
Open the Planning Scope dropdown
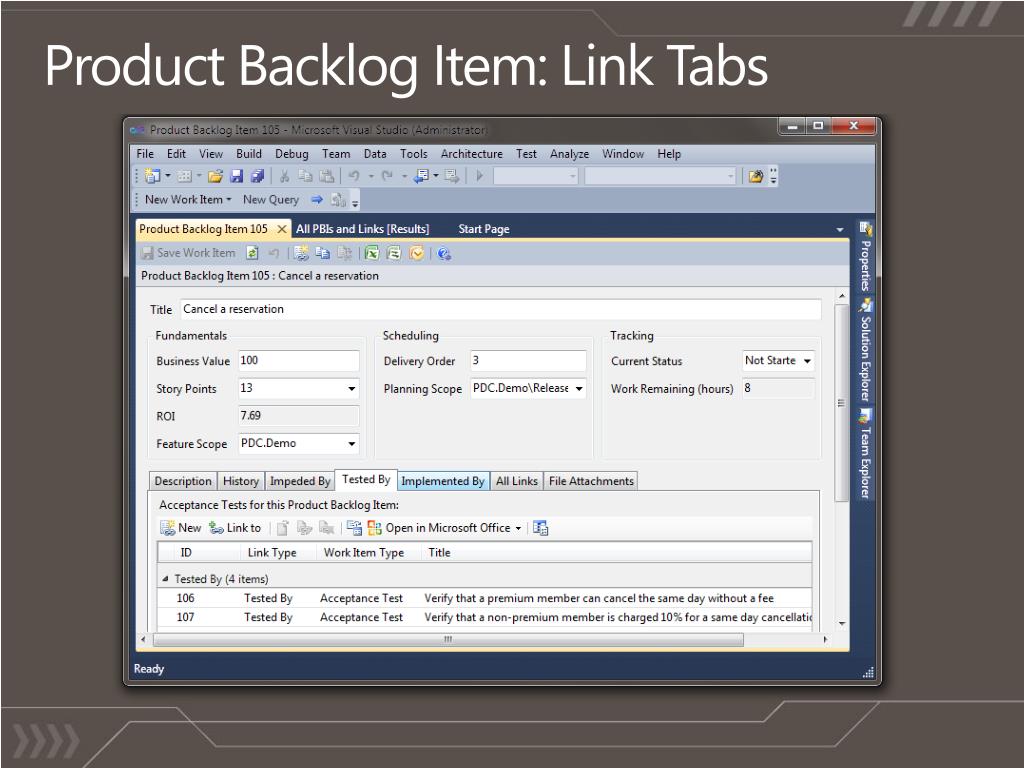(x=579, y=389)
